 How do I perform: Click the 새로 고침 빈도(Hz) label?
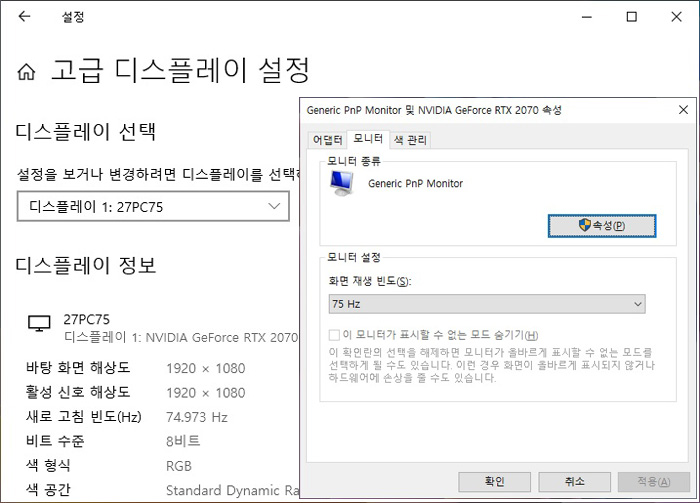[x=84, y=417]
